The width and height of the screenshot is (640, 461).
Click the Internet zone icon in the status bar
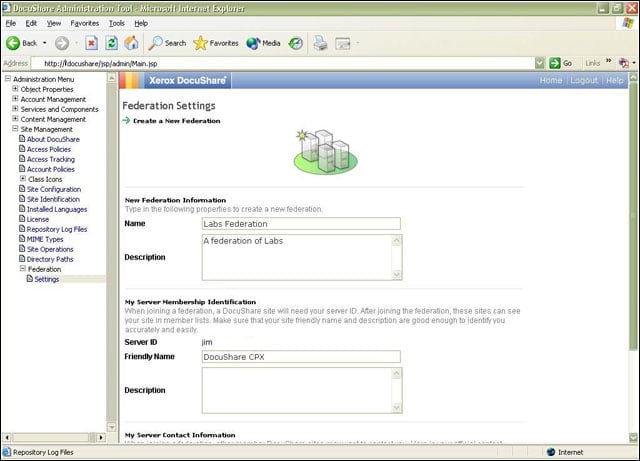[x=551, y=452]
